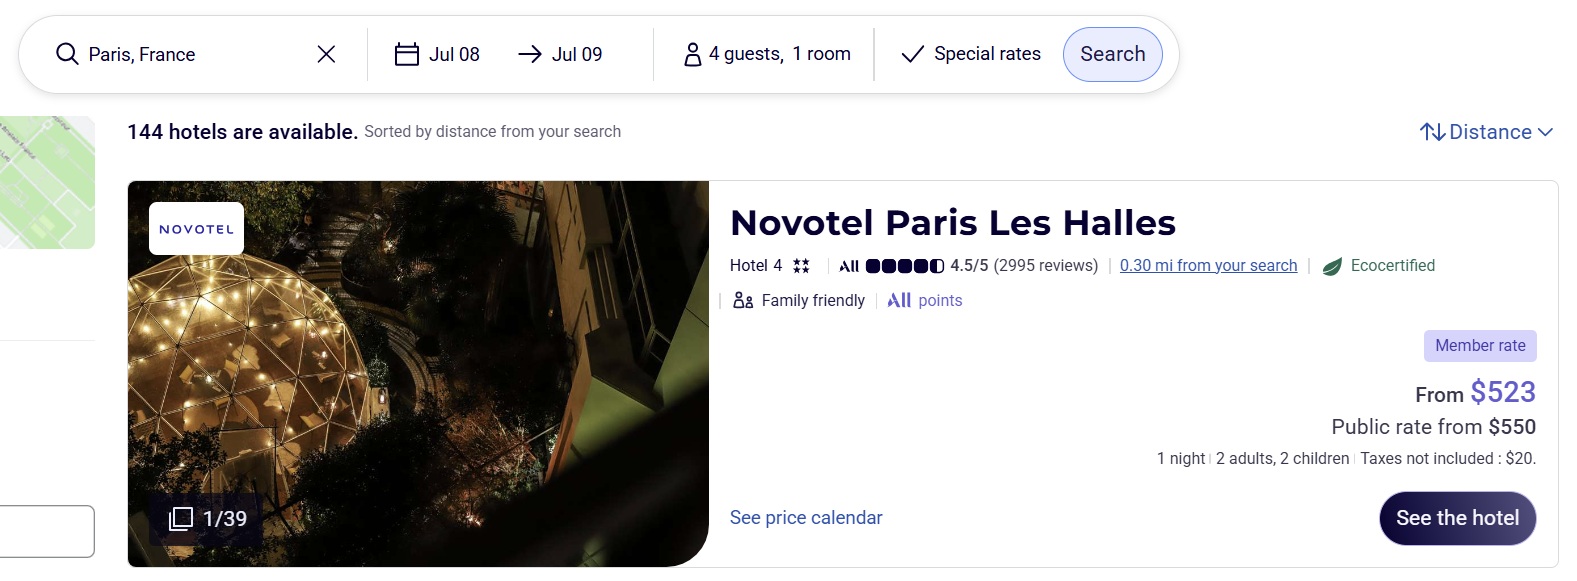Click the Family friendly icon
Screen dimensions: 1577x581
point(743,300)
